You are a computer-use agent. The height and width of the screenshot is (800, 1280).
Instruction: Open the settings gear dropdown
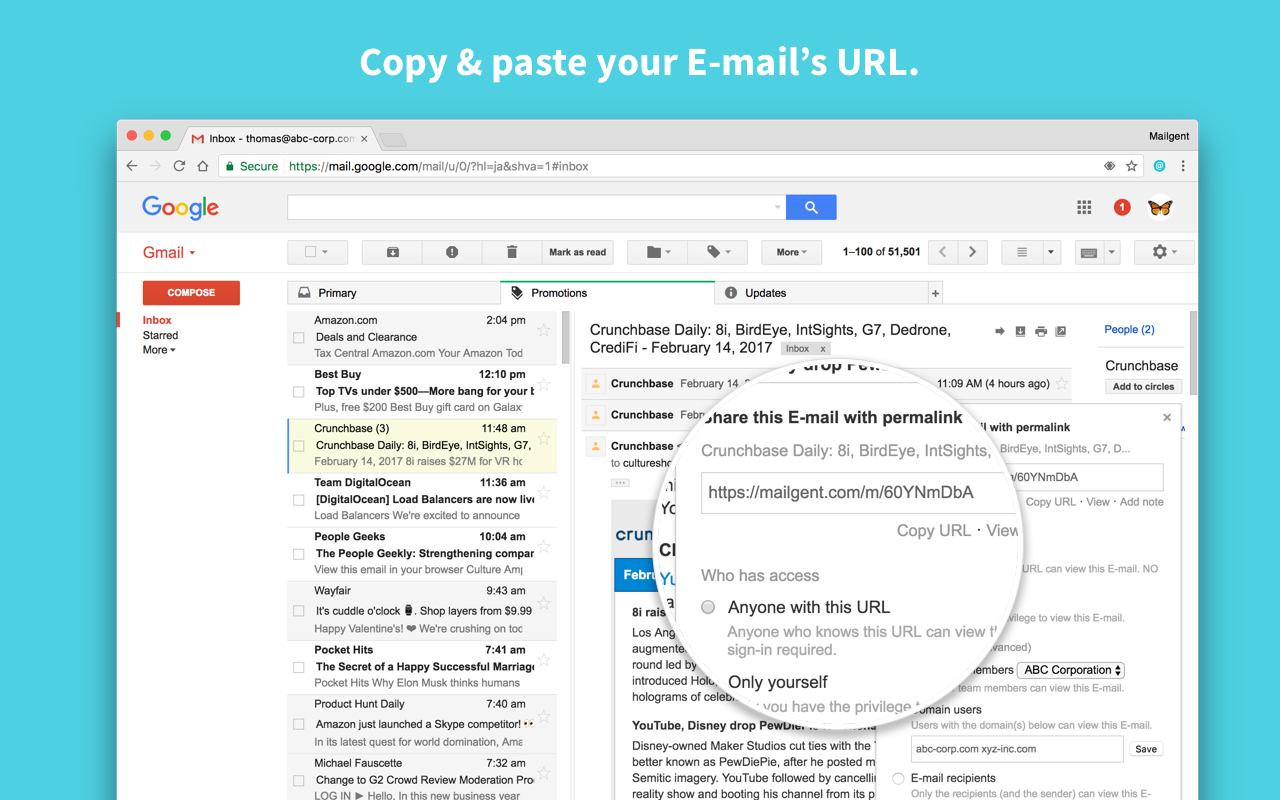click(x=1164, y=252)
